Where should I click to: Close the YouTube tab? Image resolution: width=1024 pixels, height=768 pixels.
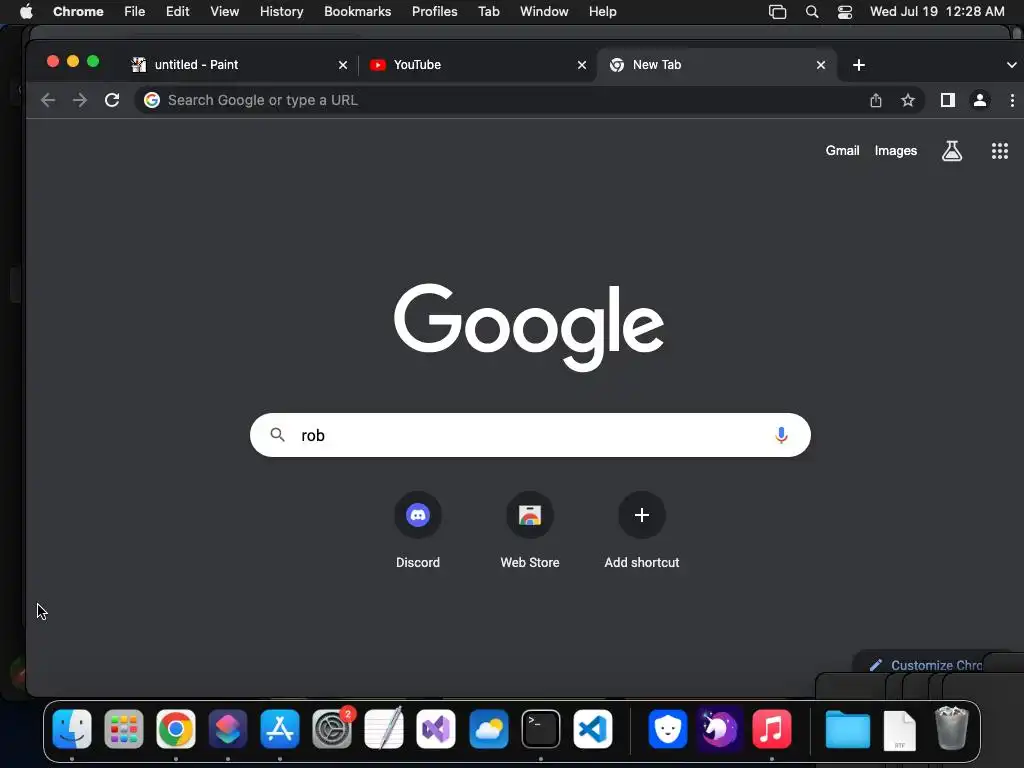coord(582,65)
